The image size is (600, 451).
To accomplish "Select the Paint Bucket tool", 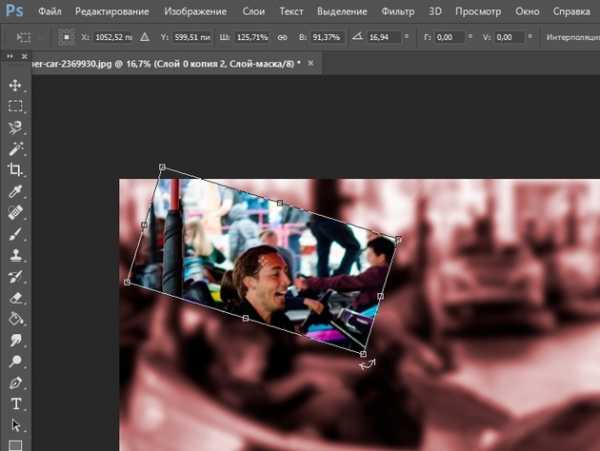I will [15, 318].
